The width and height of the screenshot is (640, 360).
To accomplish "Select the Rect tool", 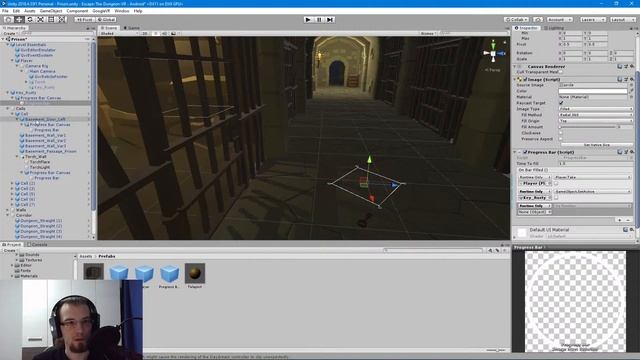I will tap(51, 20).
